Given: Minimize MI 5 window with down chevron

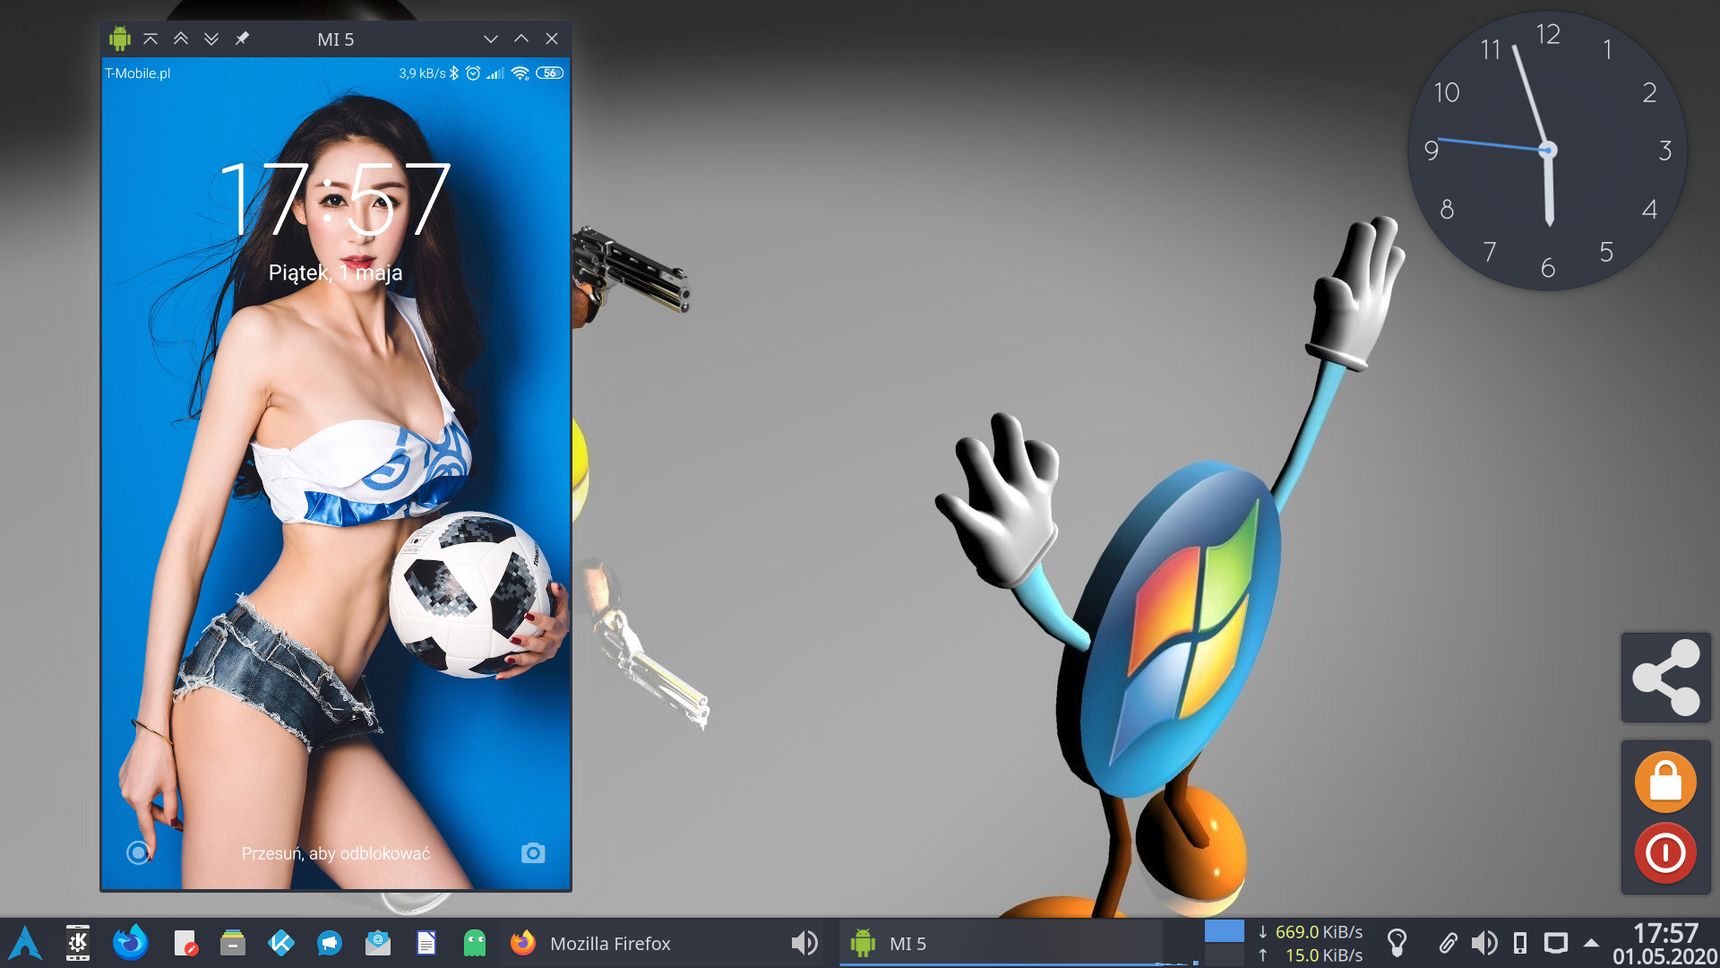Looking at the screenshot, I should 490,39.
